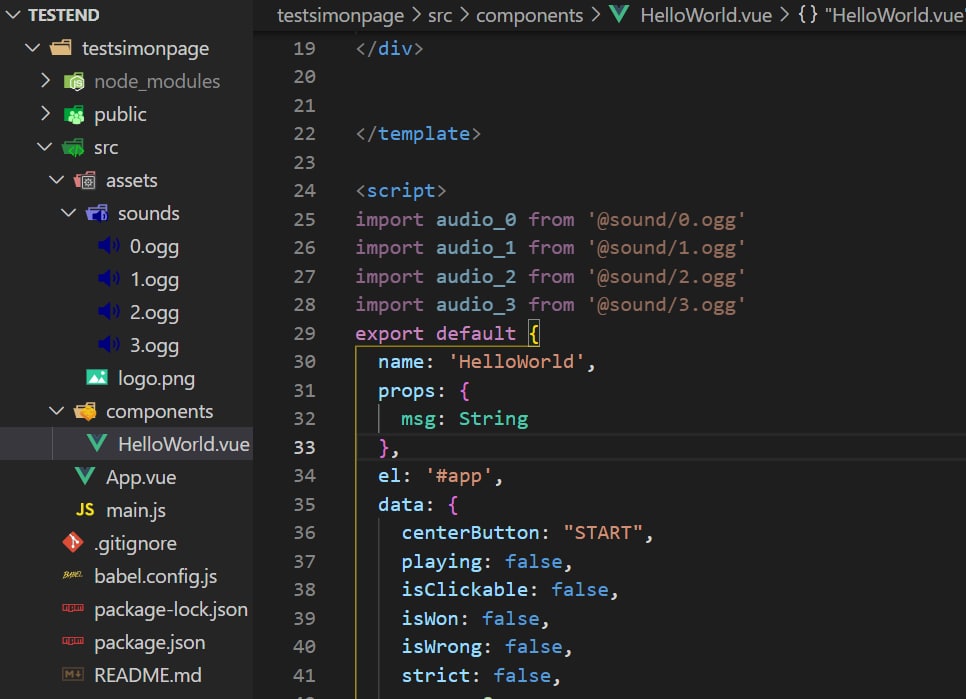Expand the public folder chevron
Viewport: 966px width, 699px height.
pos(45,113)
